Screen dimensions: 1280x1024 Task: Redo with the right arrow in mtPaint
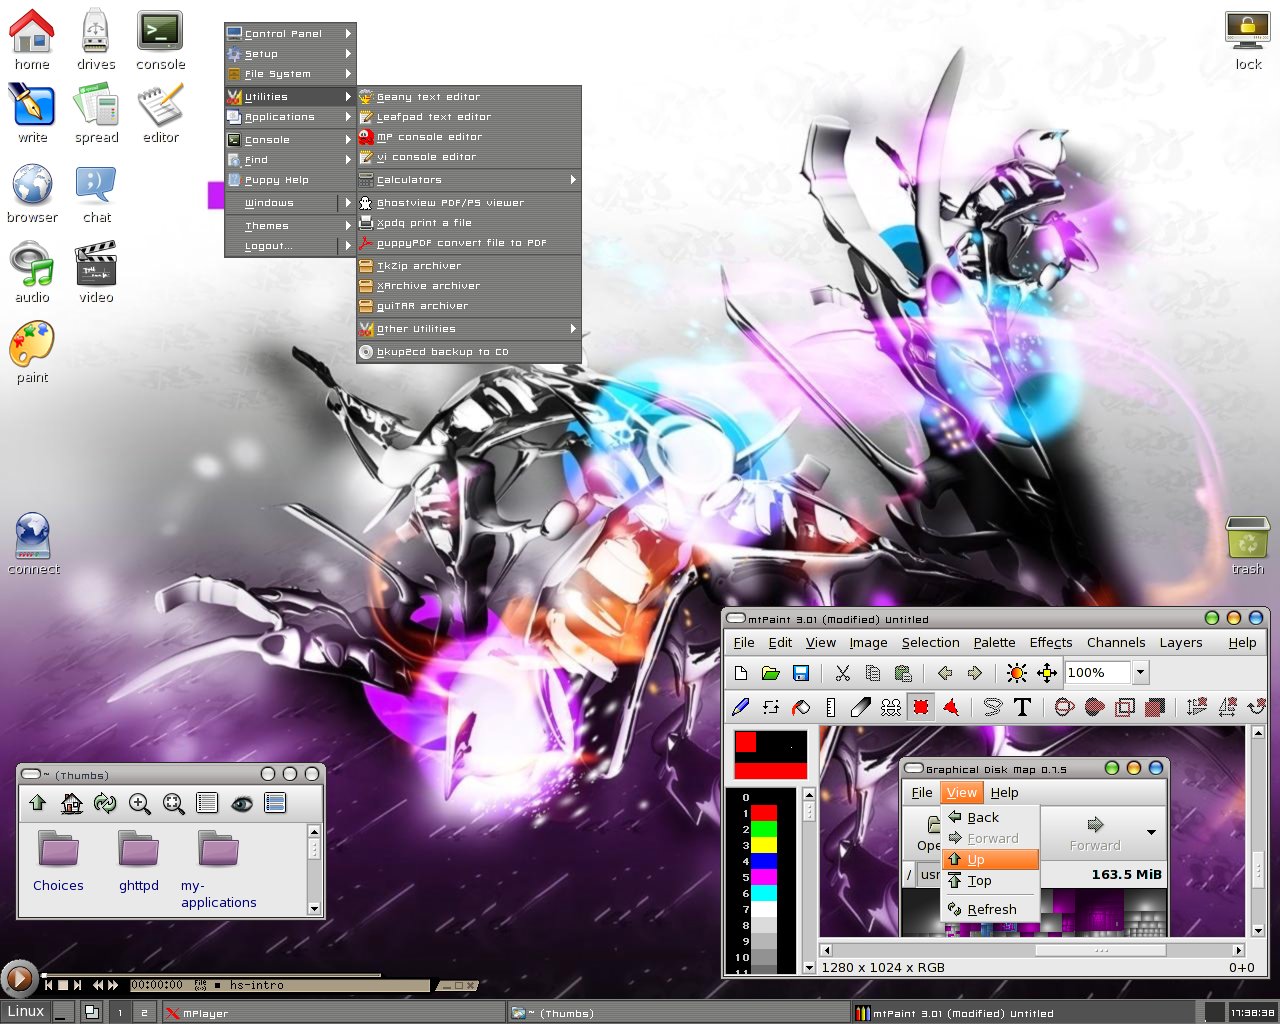pyautogui.click(x=975, y=673)
